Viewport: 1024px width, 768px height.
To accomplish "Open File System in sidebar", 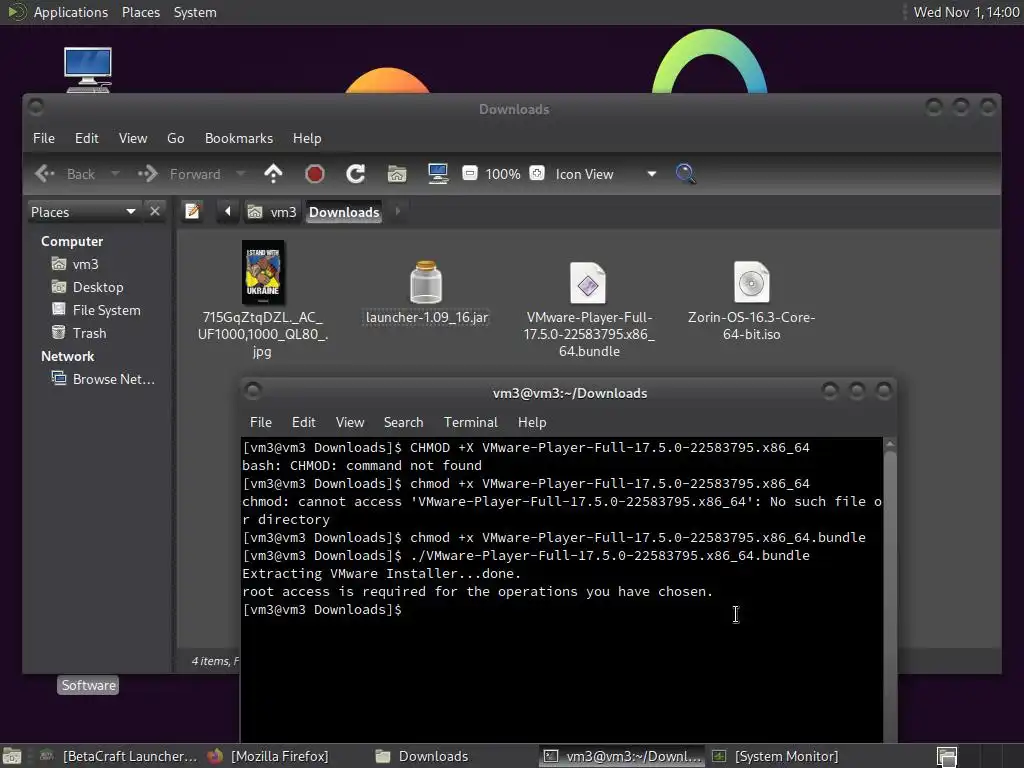I will pos(96,310).
